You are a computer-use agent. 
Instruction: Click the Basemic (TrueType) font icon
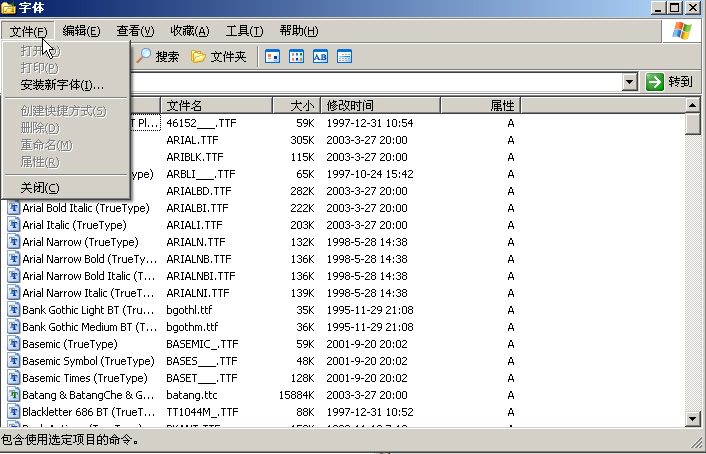pyautogui.click(x=14, y=344)
